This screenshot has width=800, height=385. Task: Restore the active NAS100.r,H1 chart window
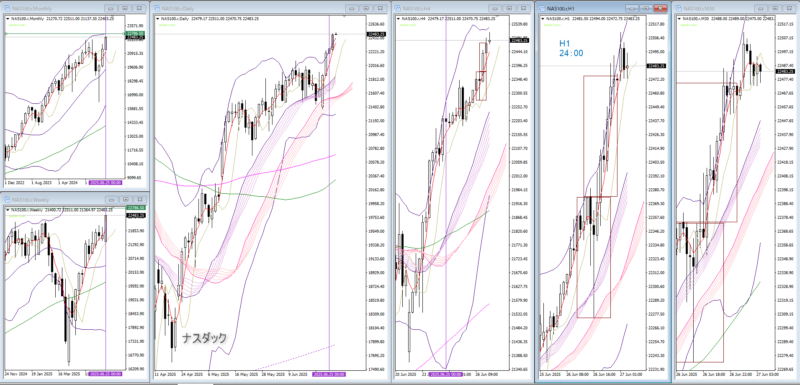[646, 9]
